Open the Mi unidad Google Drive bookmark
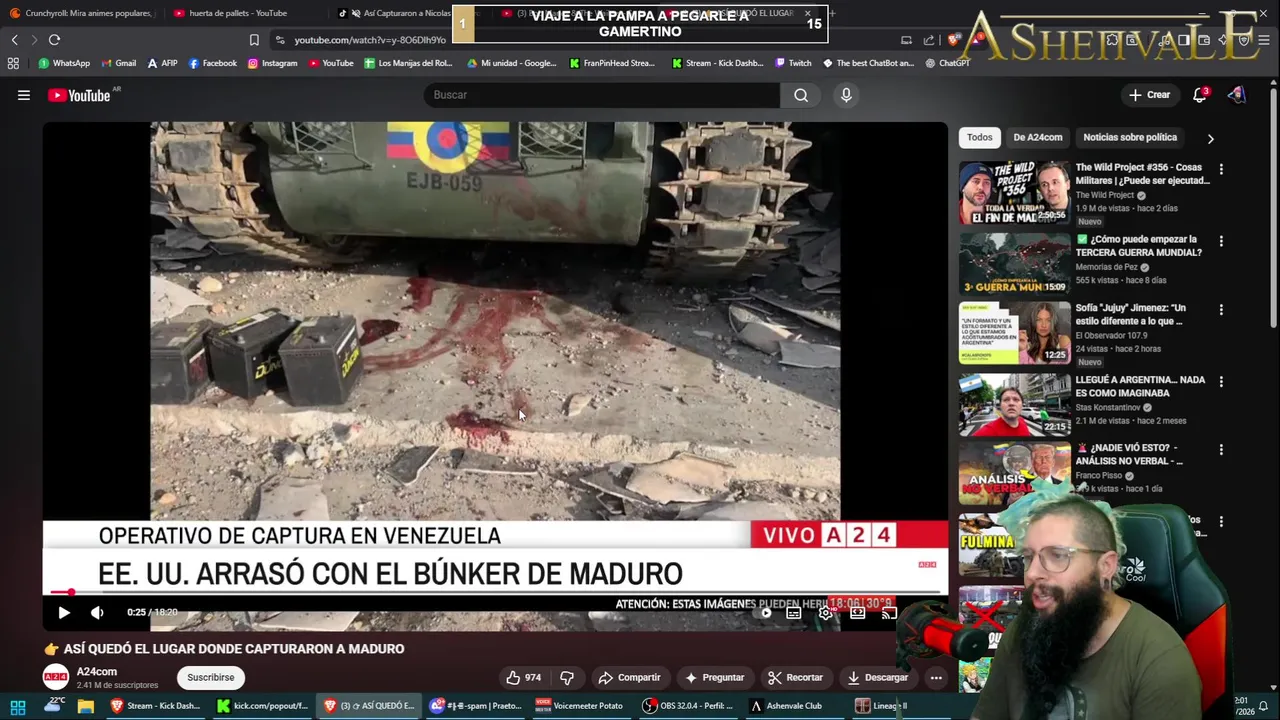 tap(511, 63)
